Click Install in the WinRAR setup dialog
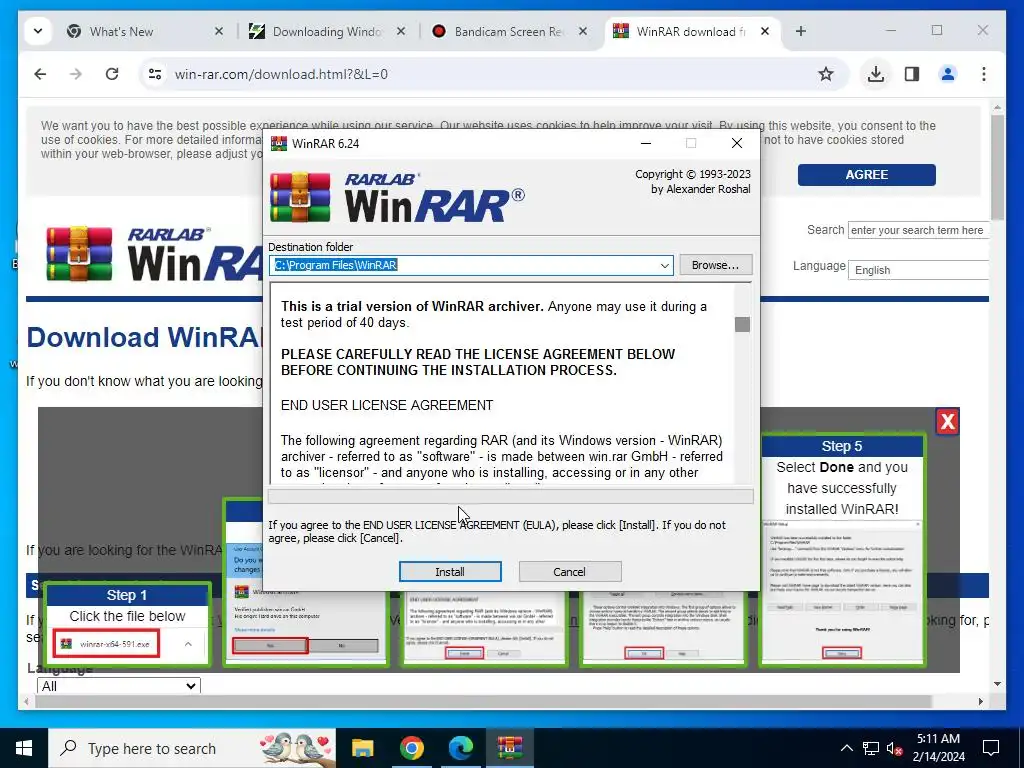 (x=450, y=571)
